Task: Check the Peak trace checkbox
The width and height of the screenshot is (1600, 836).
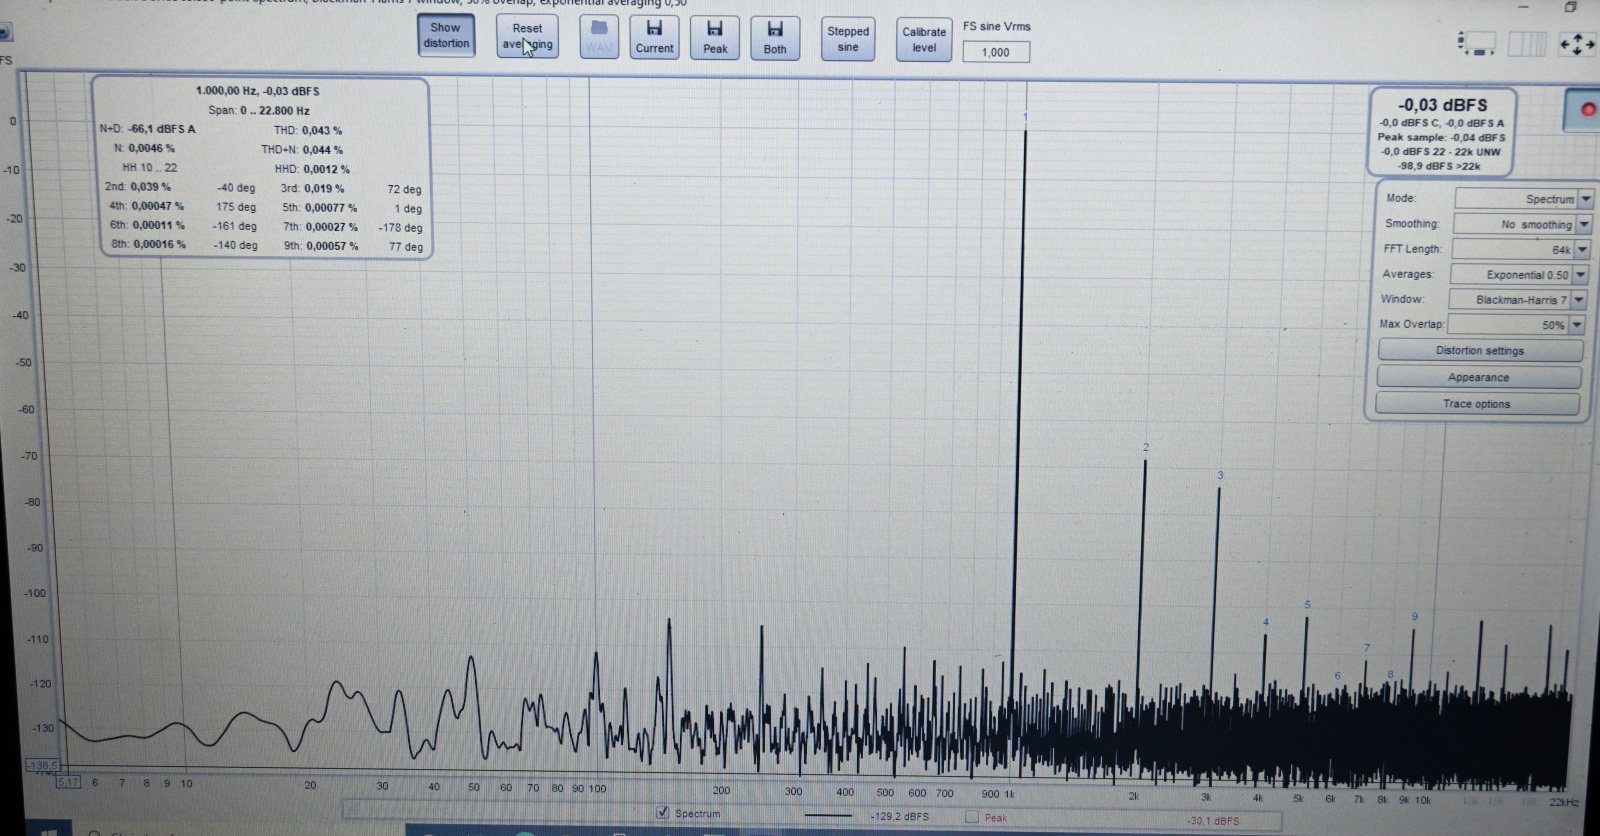Action: (x=971, y=817)
